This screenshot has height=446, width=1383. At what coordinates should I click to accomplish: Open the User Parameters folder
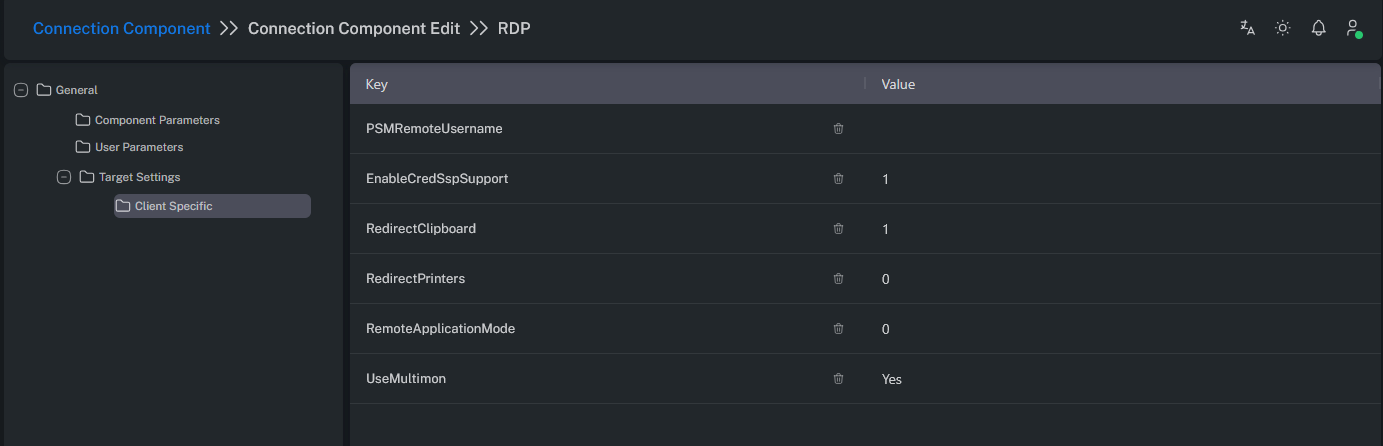(x=138, y=147)
